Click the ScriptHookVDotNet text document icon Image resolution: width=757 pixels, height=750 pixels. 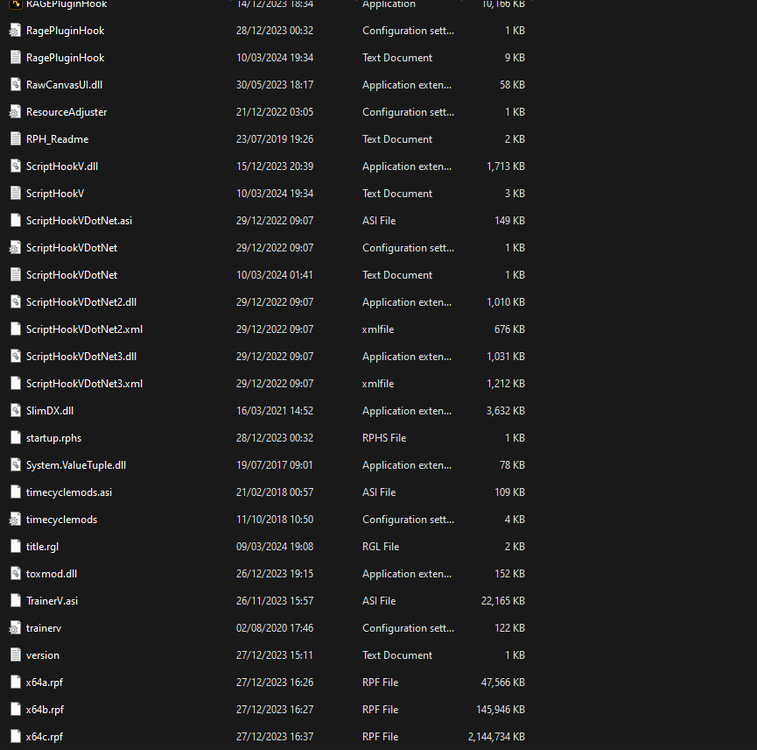pos(15,275)
